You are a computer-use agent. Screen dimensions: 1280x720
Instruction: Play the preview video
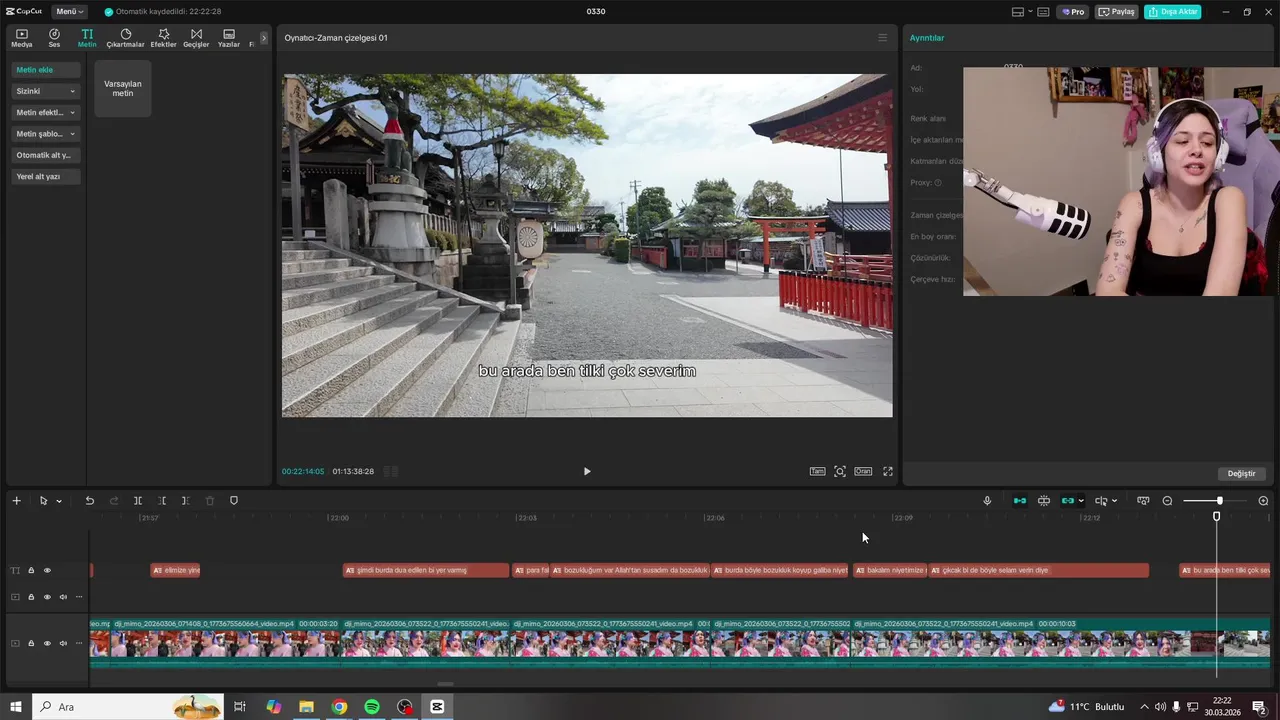click(x=587, y=471)
